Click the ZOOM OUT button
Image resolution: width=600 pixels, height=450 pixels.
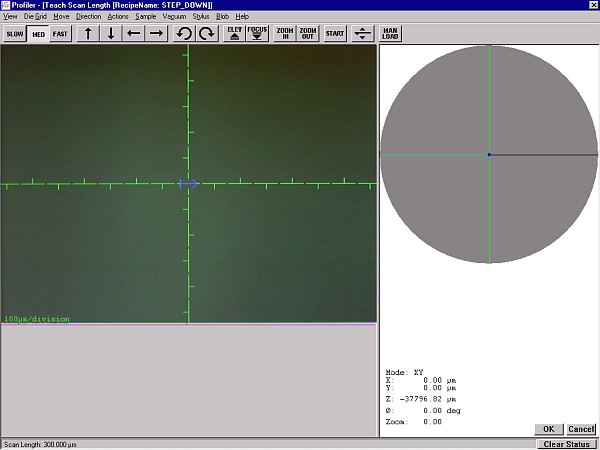308,34
